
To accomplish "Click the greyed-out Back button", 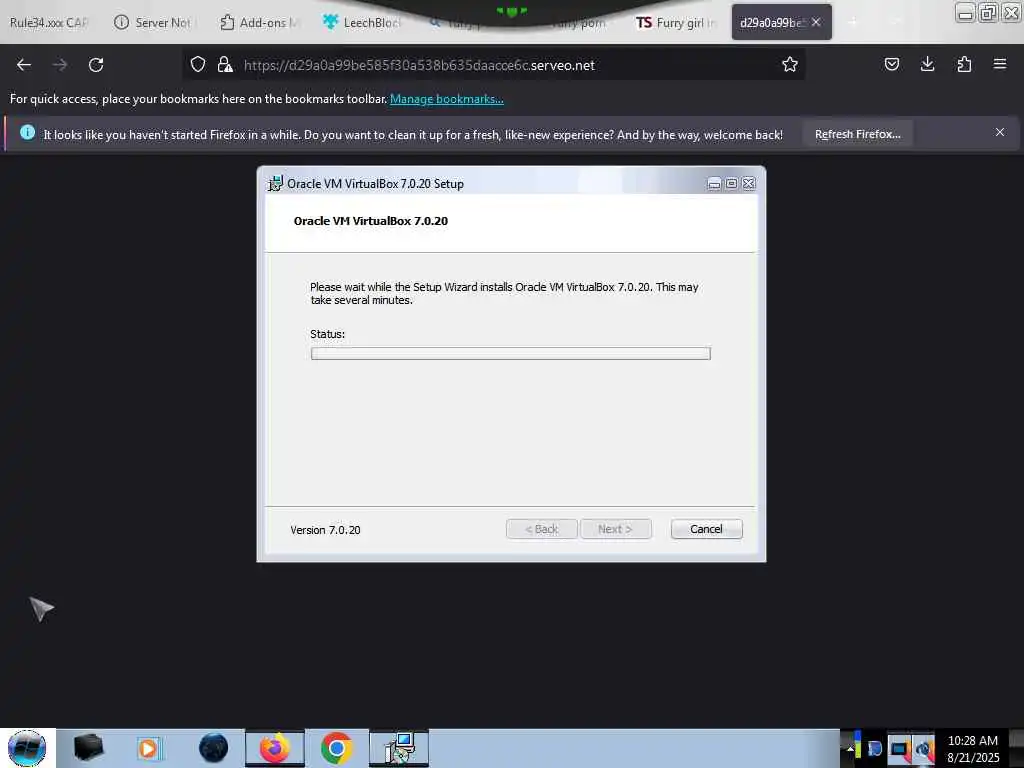I will (x=541, y=529).
